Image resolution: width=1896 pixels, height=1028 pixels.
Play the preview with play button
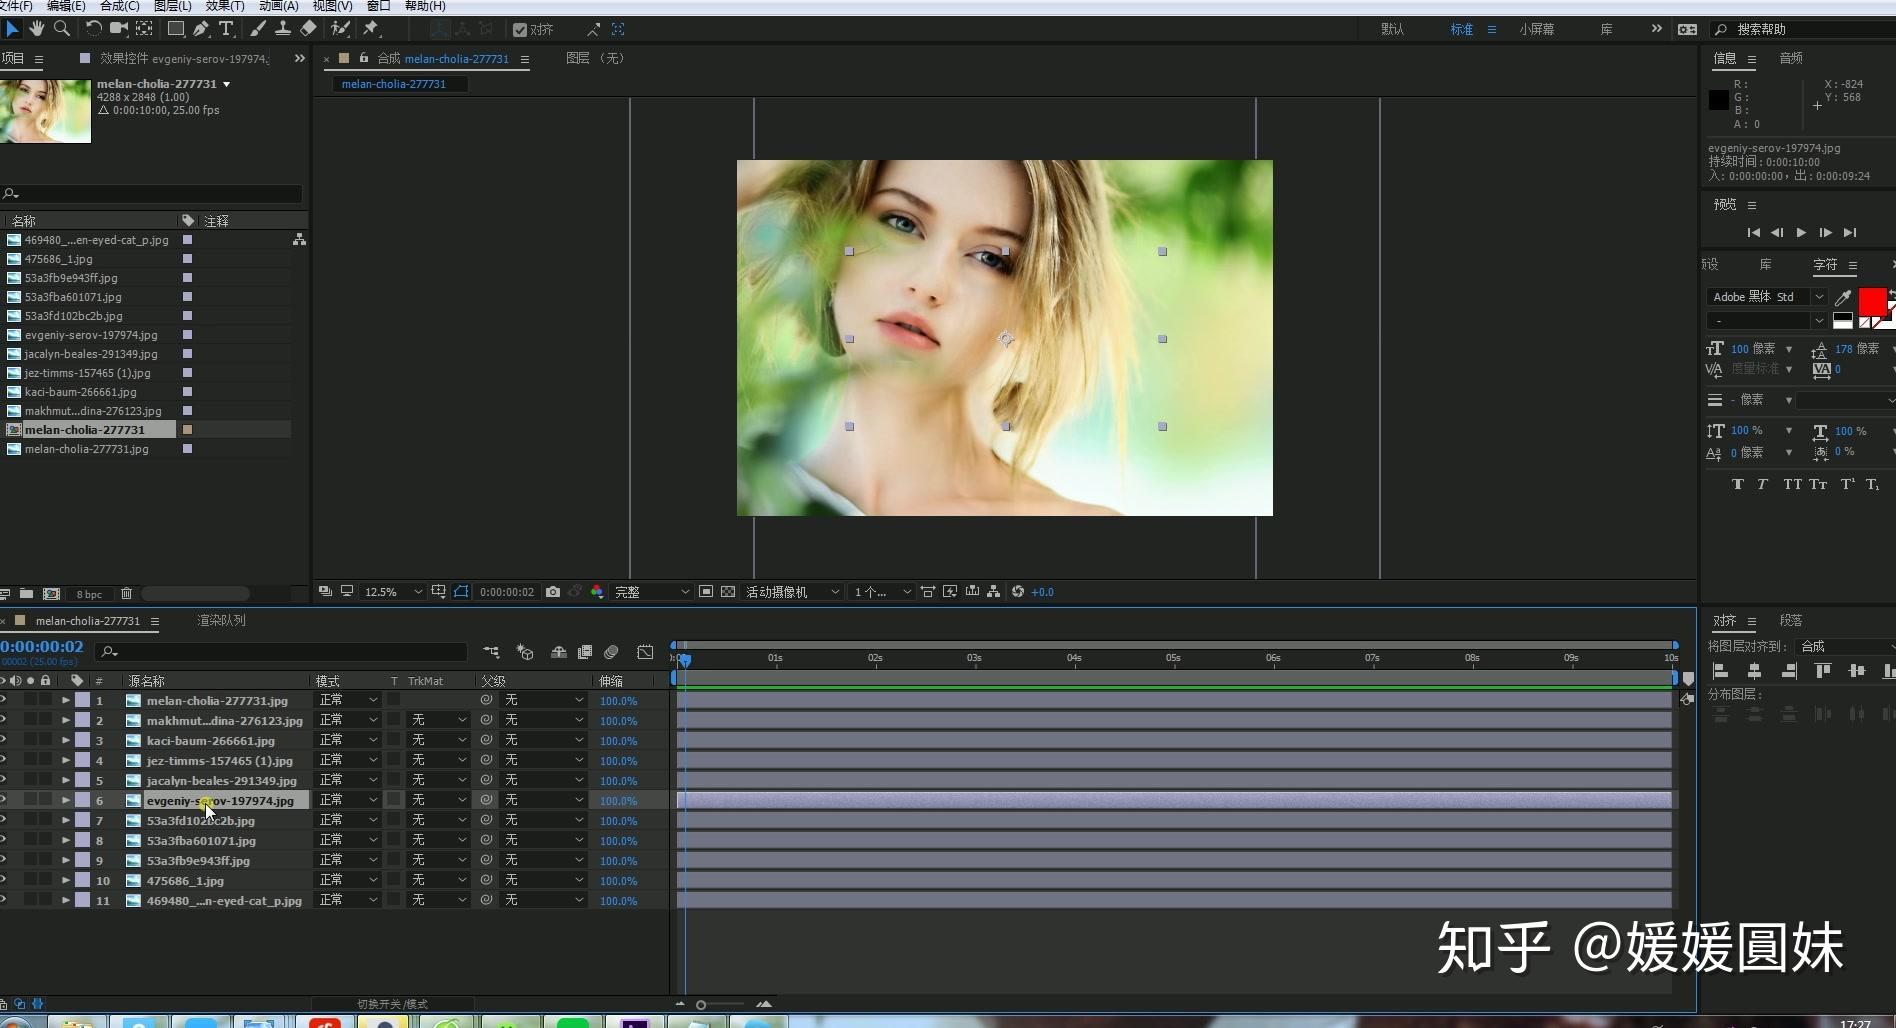(1801, 232)
